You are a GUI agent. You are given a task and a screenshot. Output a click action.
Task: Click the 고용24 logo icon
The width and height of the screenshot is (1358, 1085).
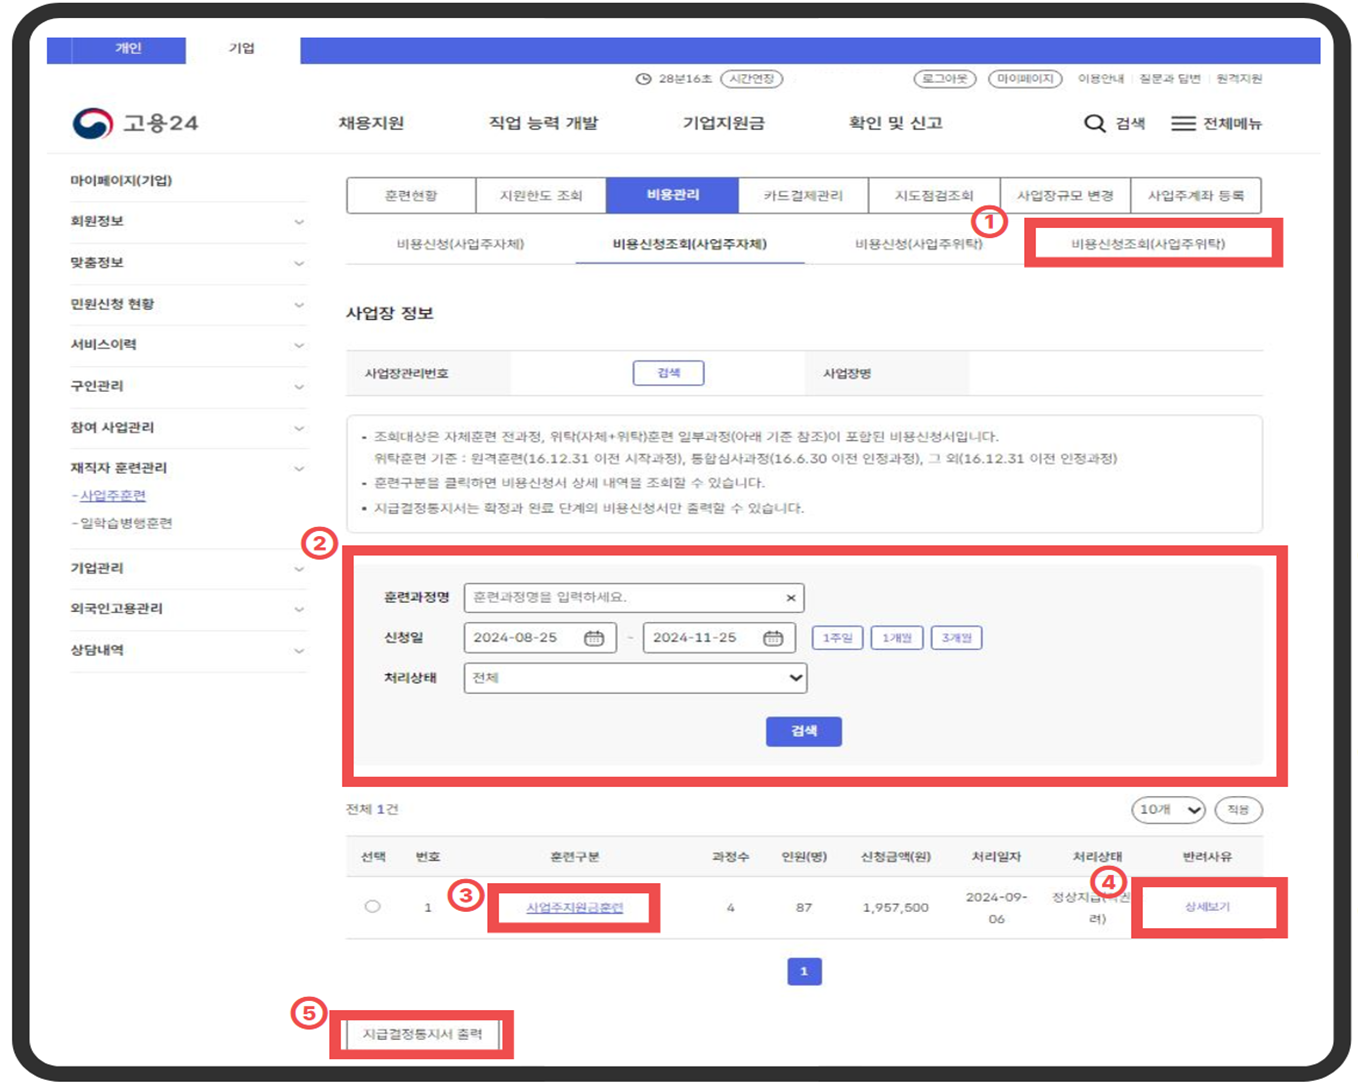pyautogui.click(x=93, y=124)
